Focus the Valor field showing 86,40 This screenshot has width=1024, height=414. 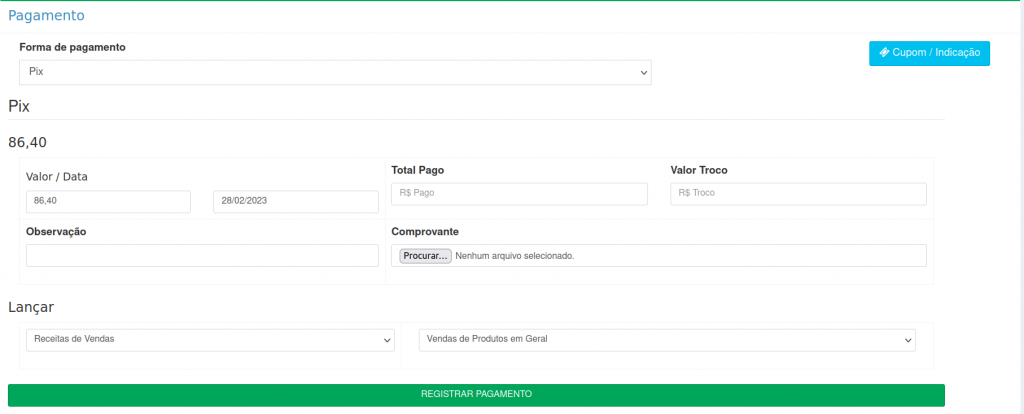pyautogui.click(x=108, y=202)
